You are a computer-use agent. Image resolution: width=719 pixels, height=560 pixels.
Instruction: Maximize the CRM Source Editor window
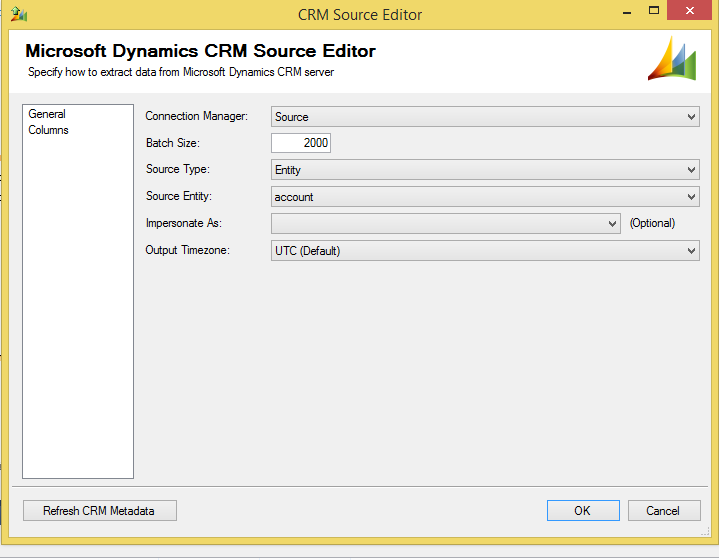pos(654,11)
